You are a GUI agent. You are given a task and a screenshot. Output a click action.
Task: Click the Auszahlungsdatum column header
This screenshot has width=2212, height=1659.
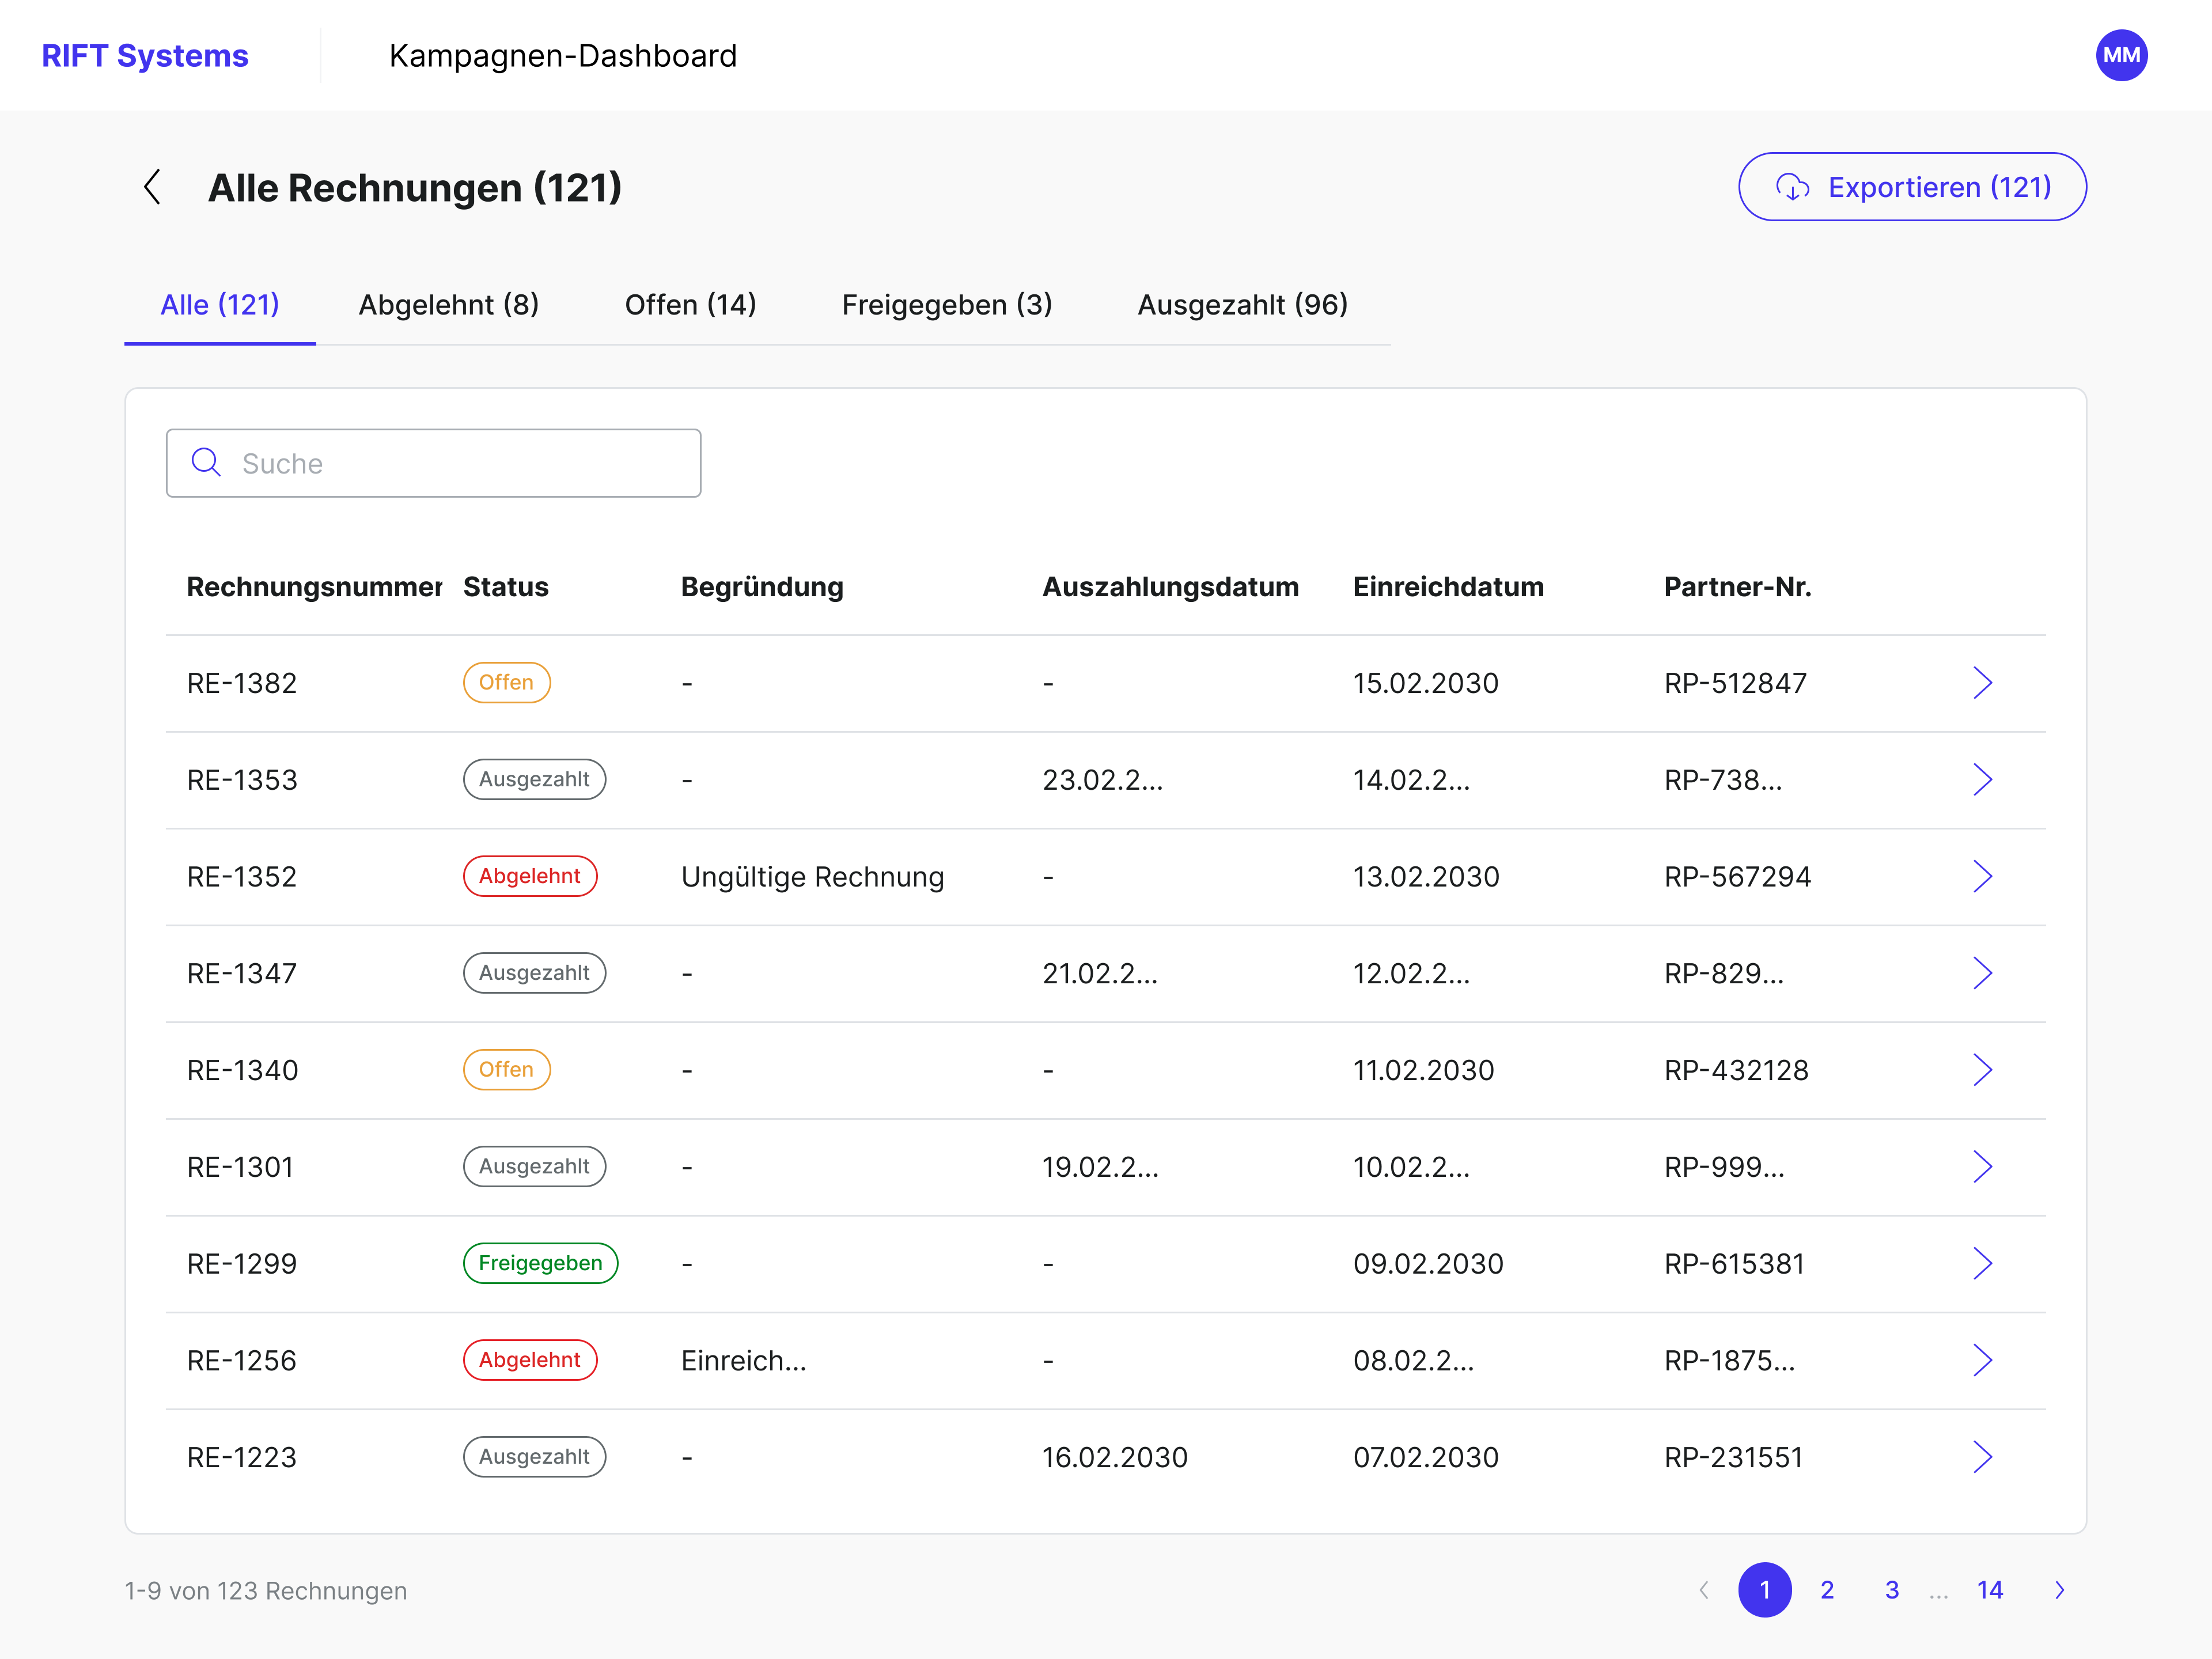pos(1170,587)
